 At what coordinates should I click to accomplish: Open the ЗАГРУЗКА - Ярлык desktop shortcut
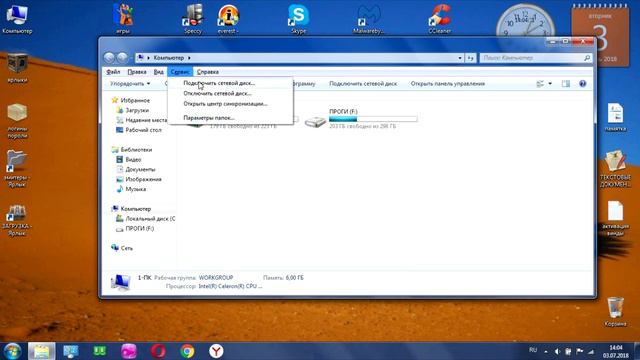17,220
